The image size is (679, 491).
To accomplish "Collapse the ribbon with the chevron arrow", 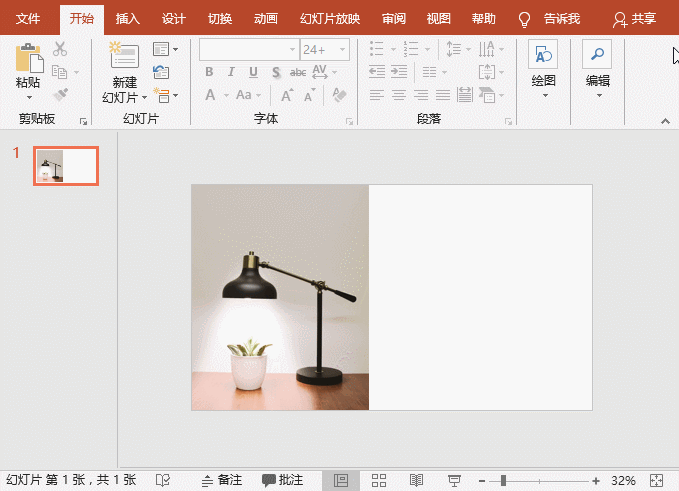I will coord(664,120).
